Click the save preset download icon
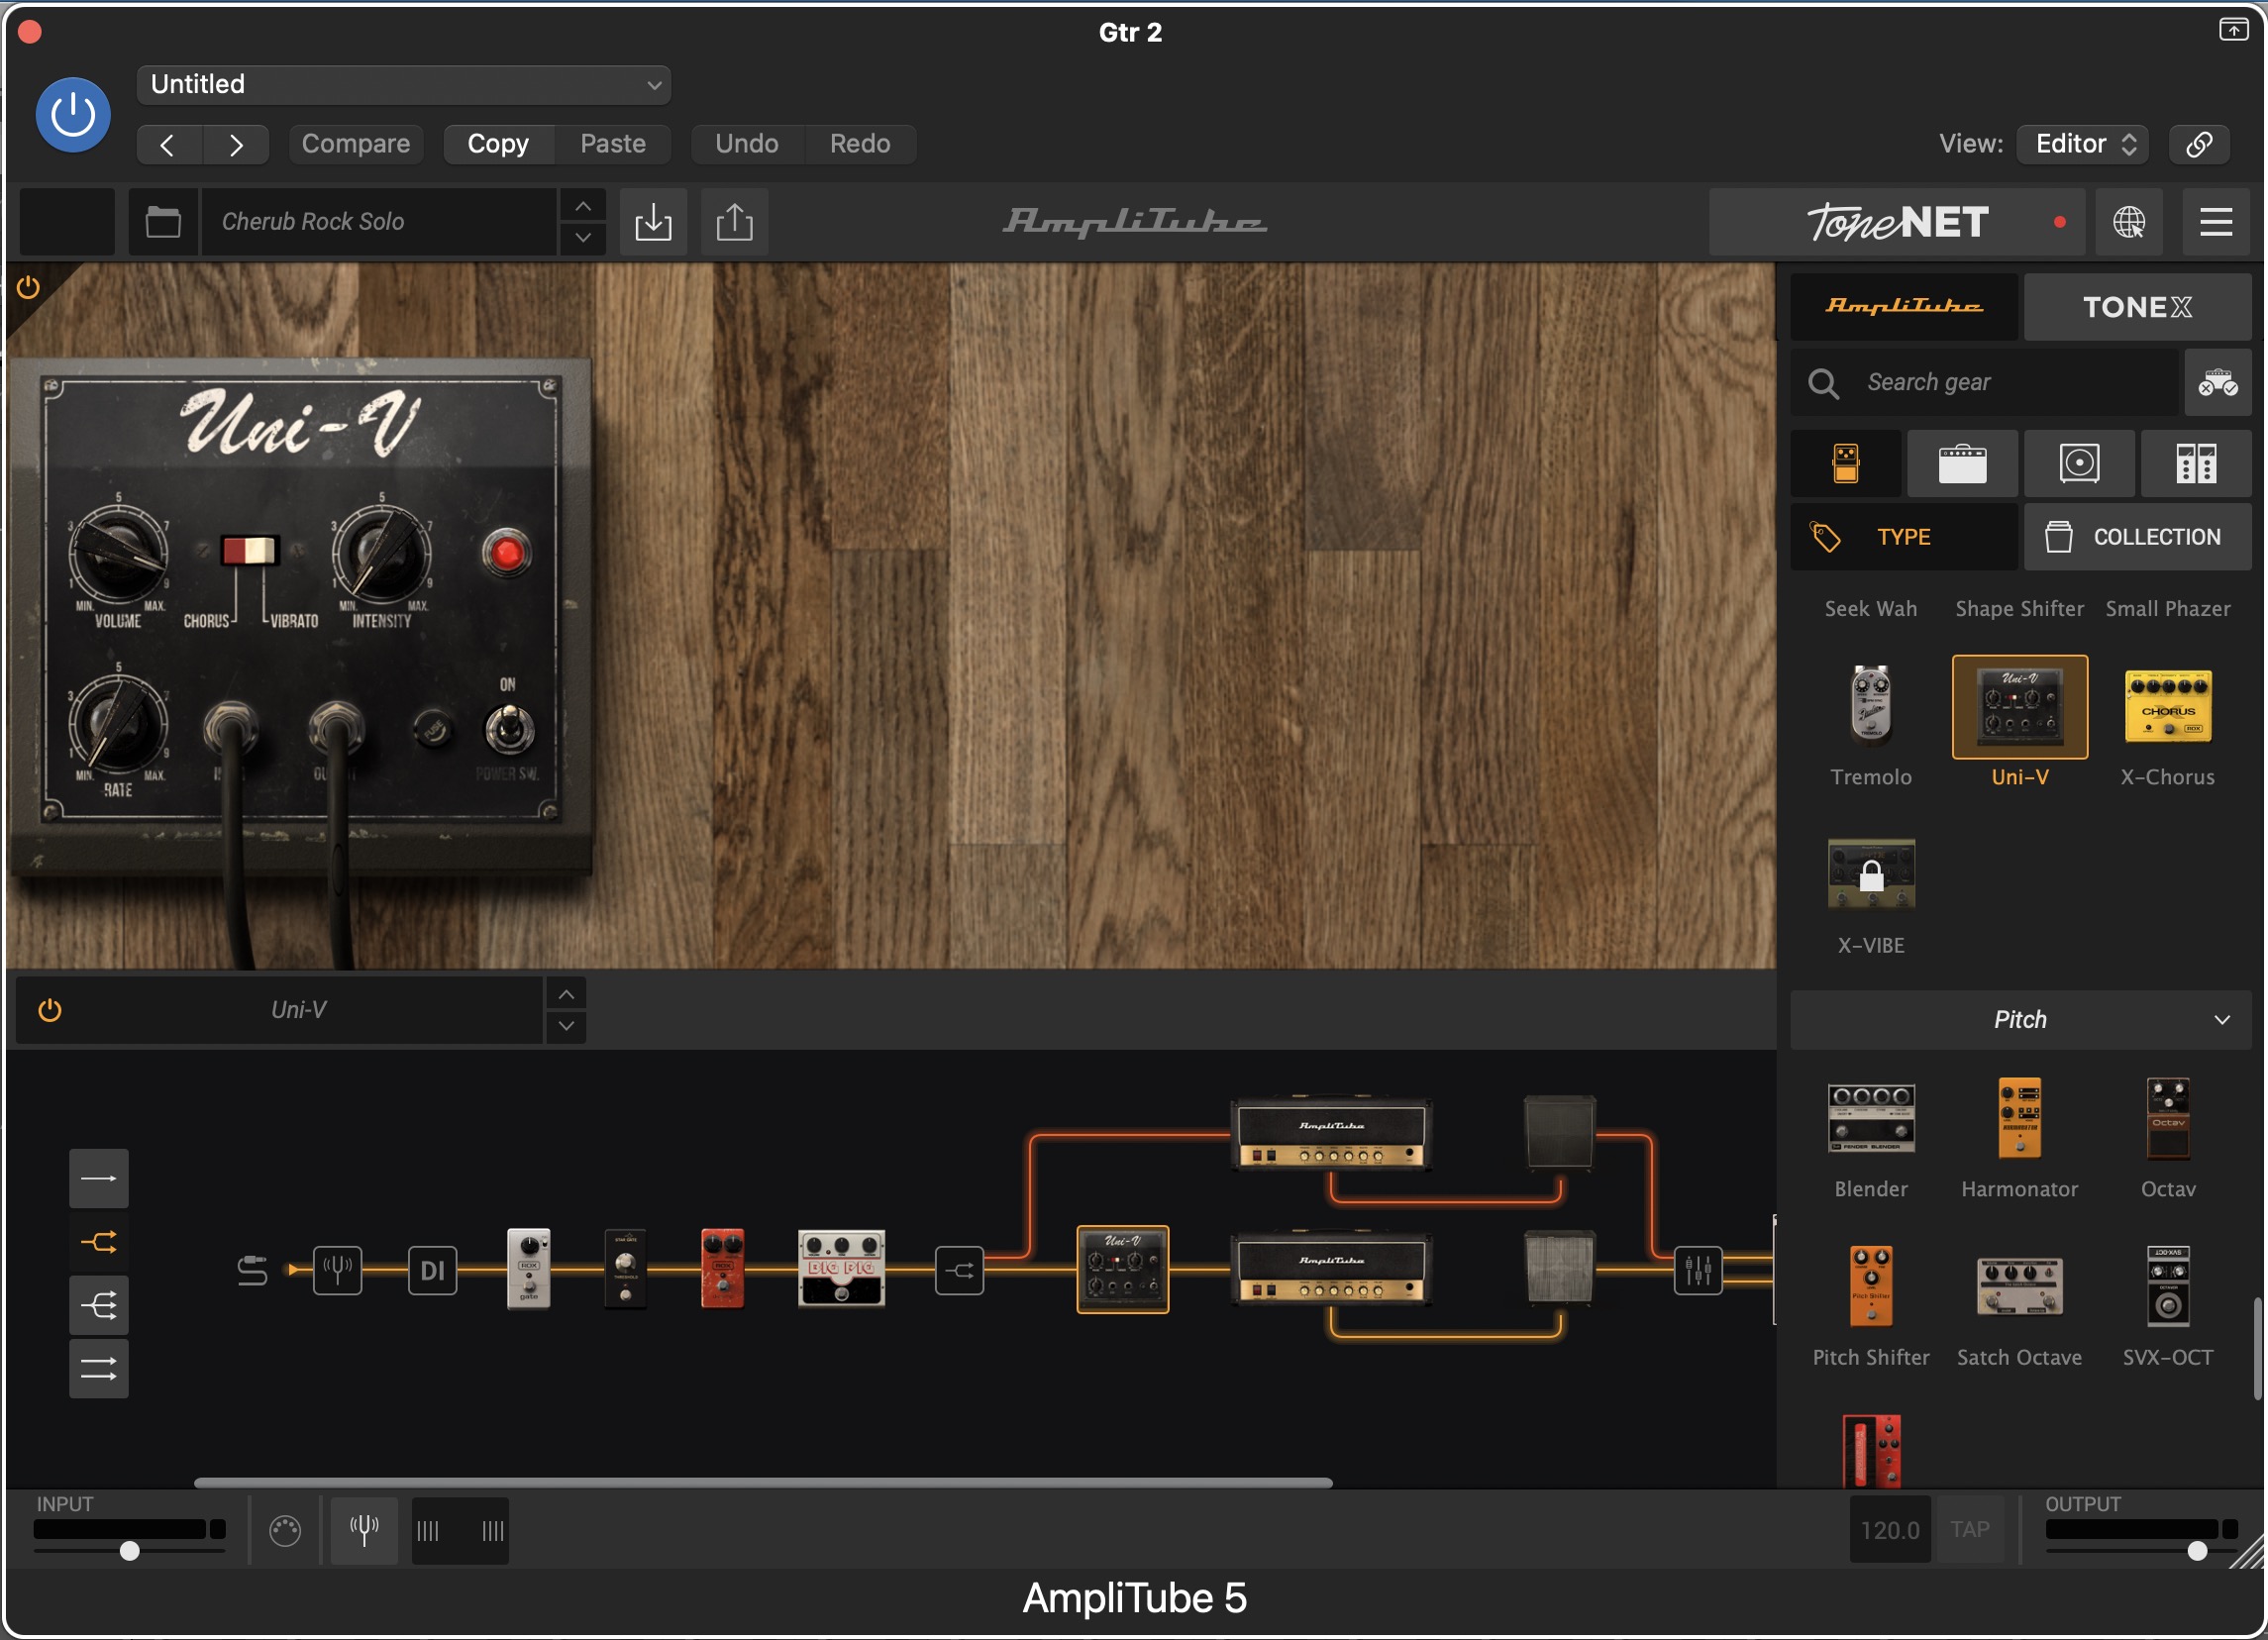This screenshot has width=2268, height=1640. [x=653, y=221]
